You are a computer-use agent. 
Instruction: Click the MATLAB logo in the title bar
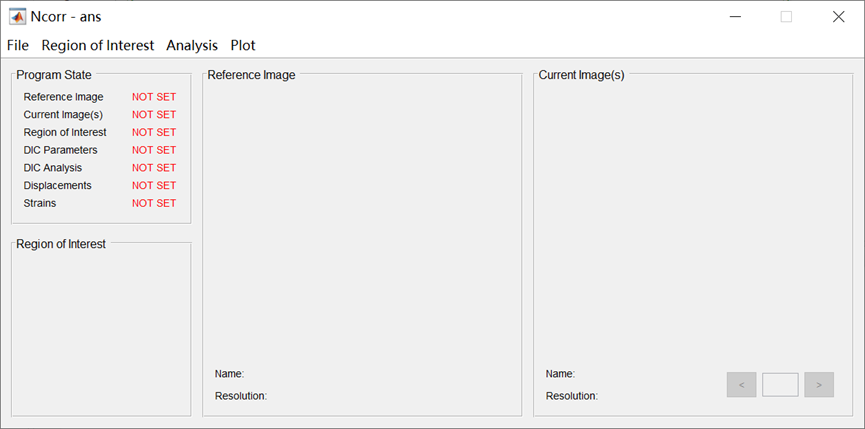coord(17,16)
